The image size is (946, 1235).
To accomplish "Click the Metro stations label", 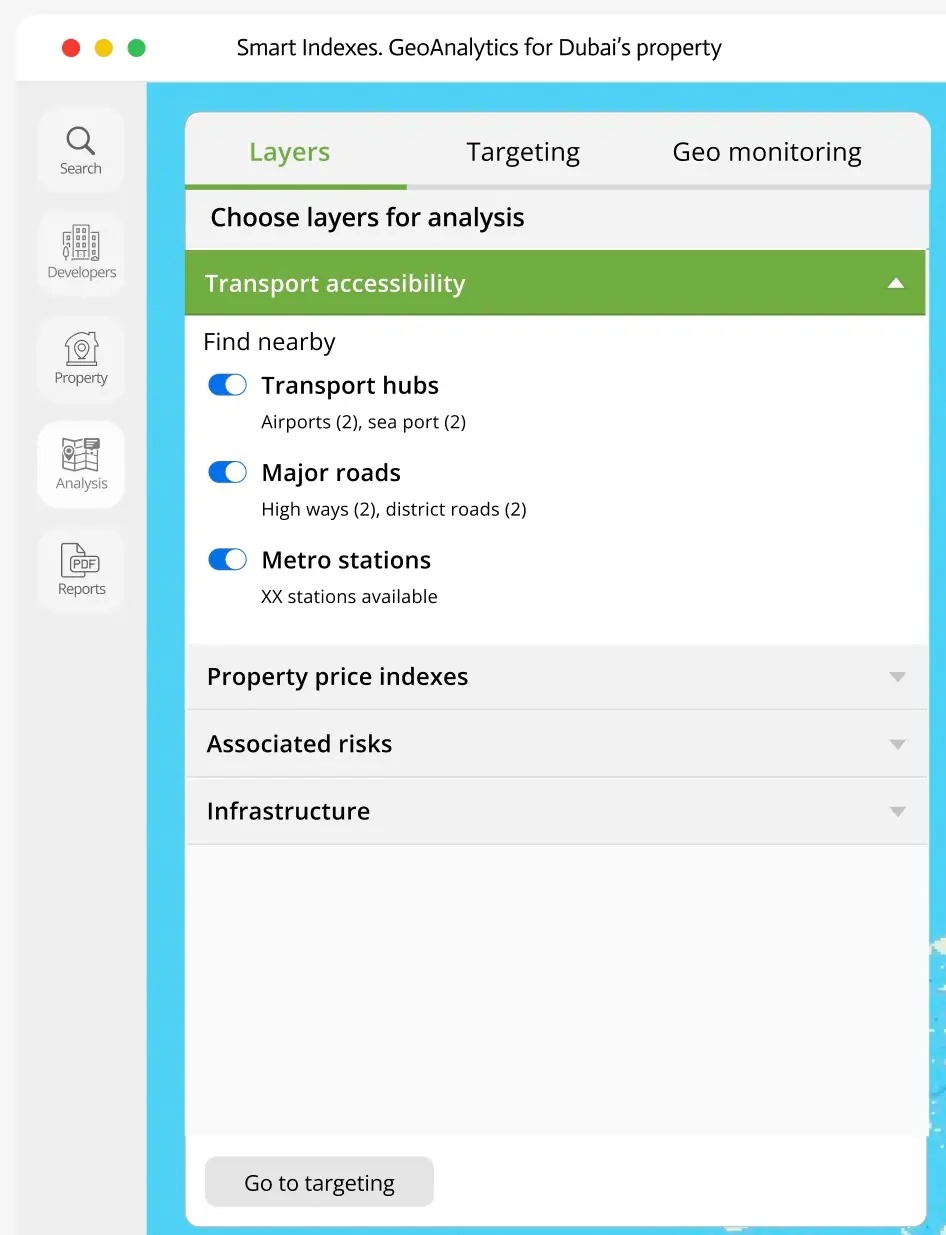I will [x=346, y=560].
